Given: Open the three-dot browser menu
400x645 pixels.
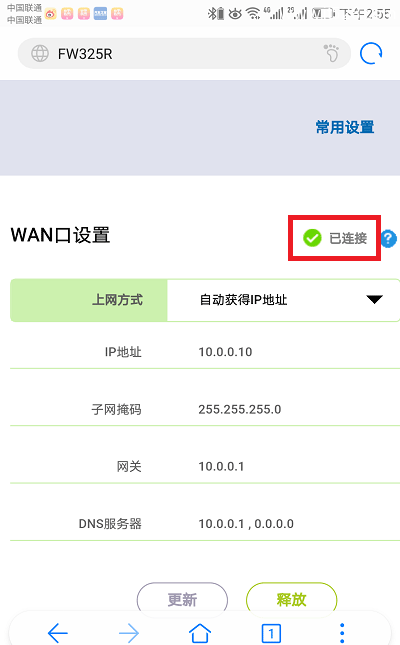Looking at the screenshot, I should pyautogui.click(x=342, y=633).
